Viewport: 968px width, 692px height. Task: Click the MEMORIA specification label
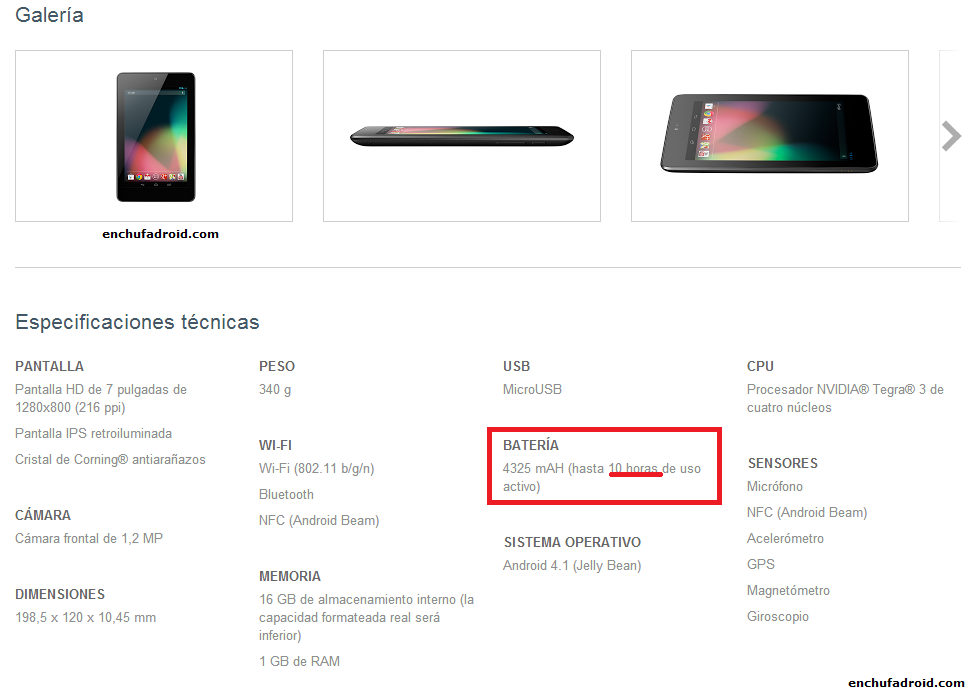[290, 576]
